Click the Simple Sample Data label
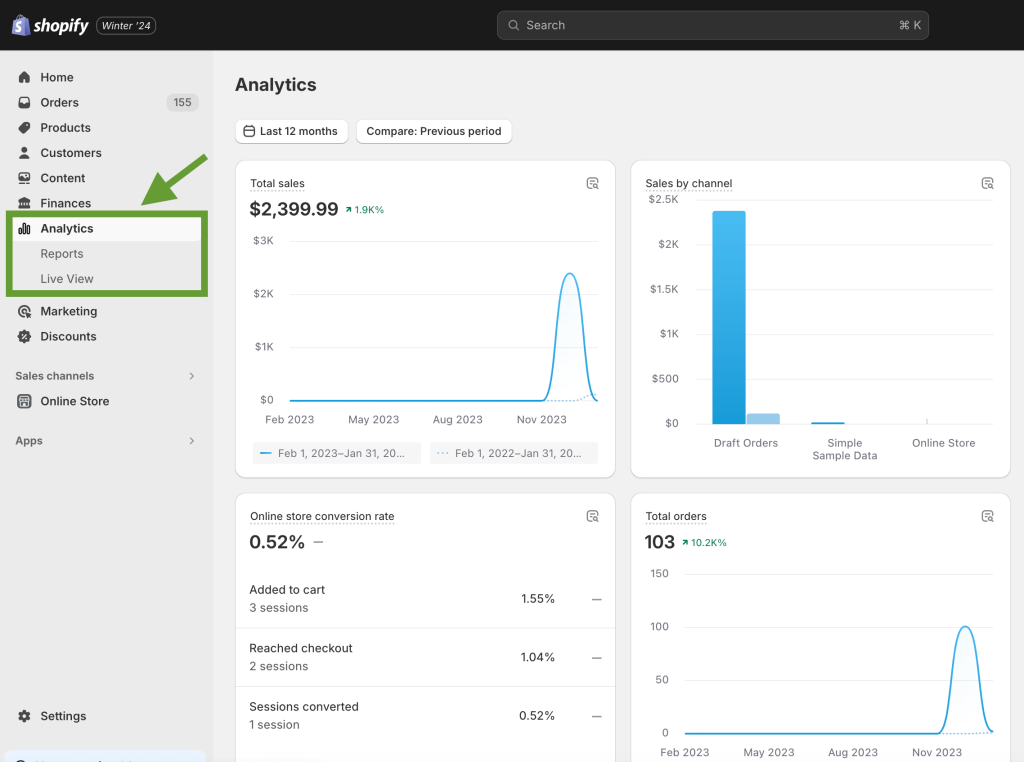Viewport: 1024px width, 762px height. pyautogui.click(x=844, y=449)
